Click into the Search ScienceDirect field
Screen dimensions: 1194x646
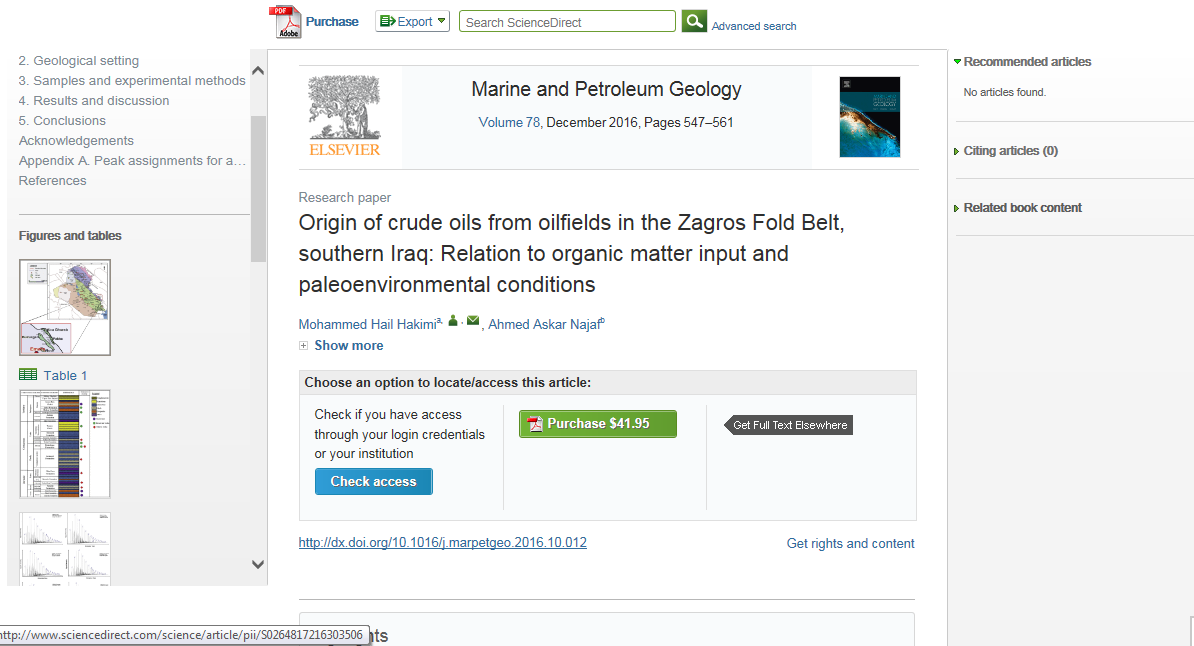[567, 22]
